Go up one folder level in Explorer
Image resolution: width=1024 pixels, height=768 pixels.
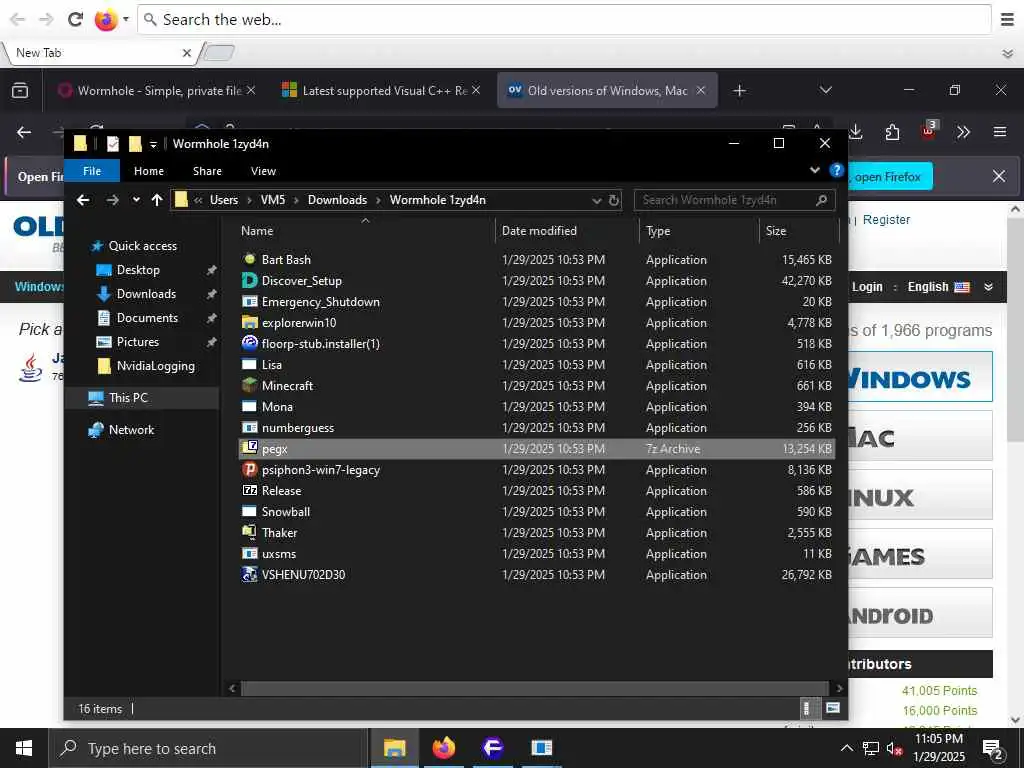(x=157, y=200)
